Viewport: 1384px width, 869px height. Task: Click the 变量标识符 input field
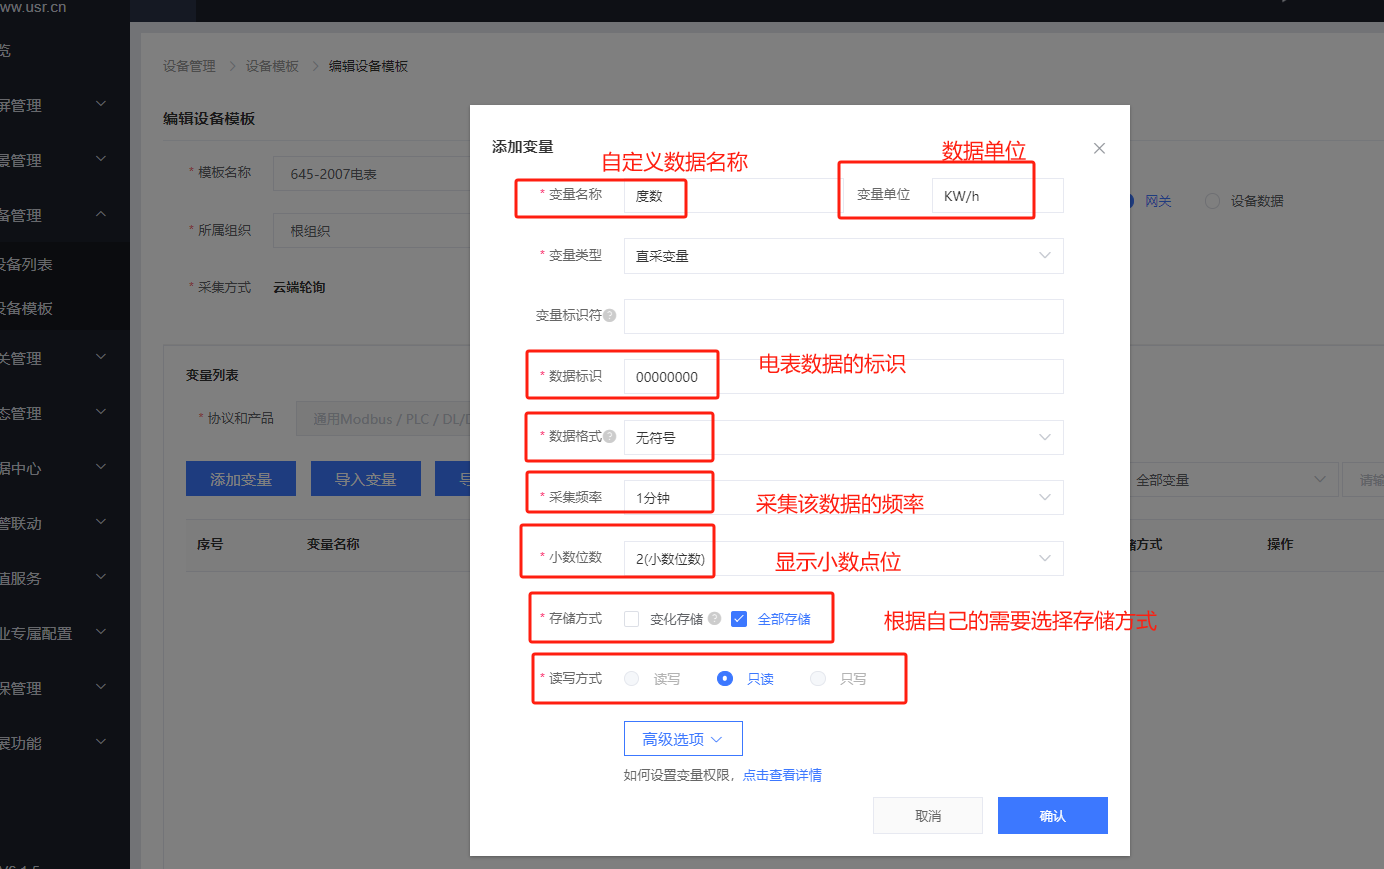843,316
